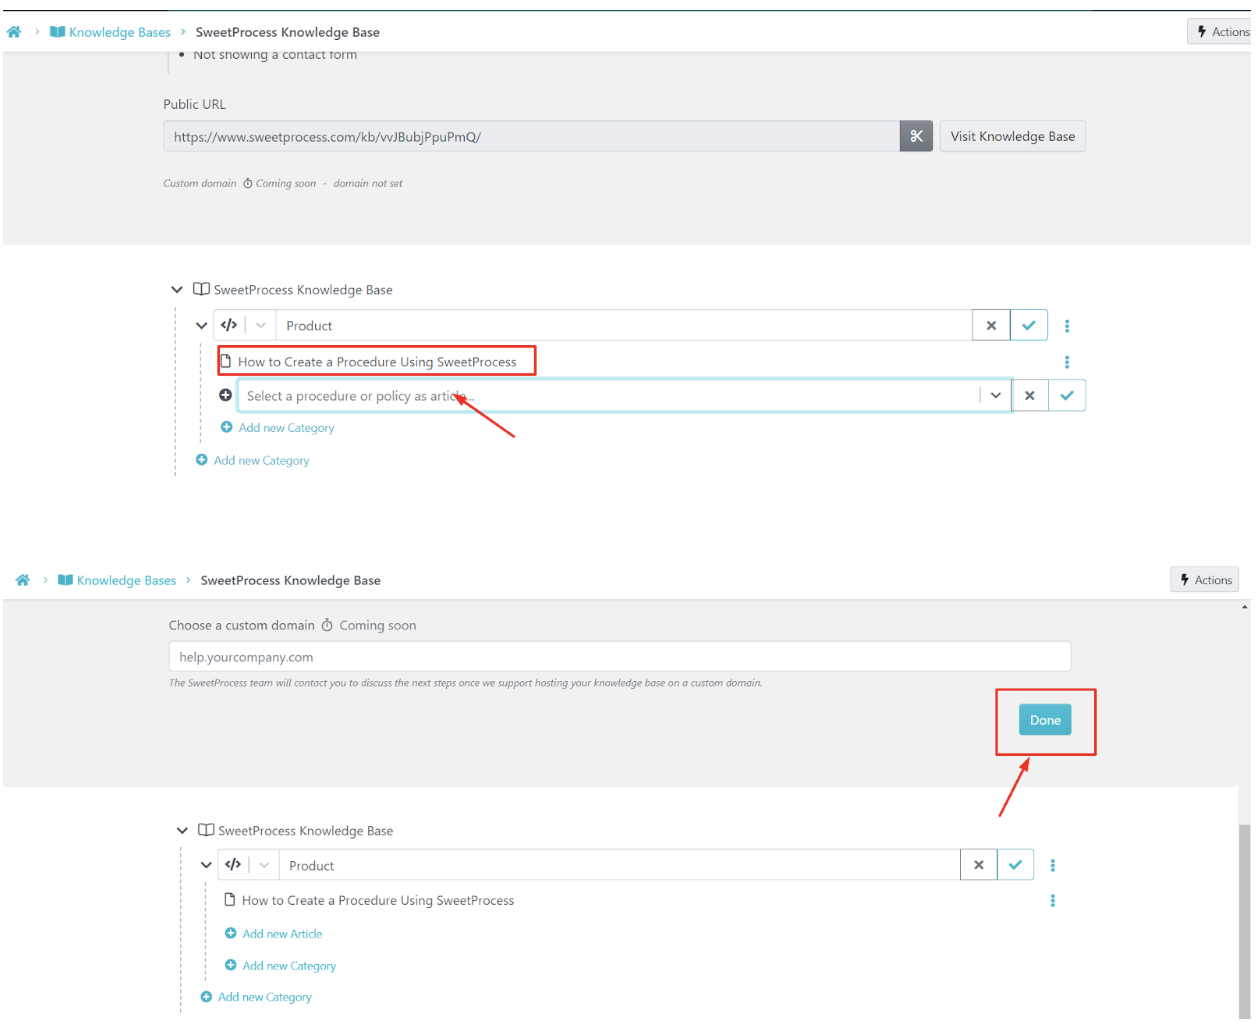Collapse Product category chevron in the upper screenshot
The width and height of the screenshot is (1256, 1022).
click(x=201, y=326)
